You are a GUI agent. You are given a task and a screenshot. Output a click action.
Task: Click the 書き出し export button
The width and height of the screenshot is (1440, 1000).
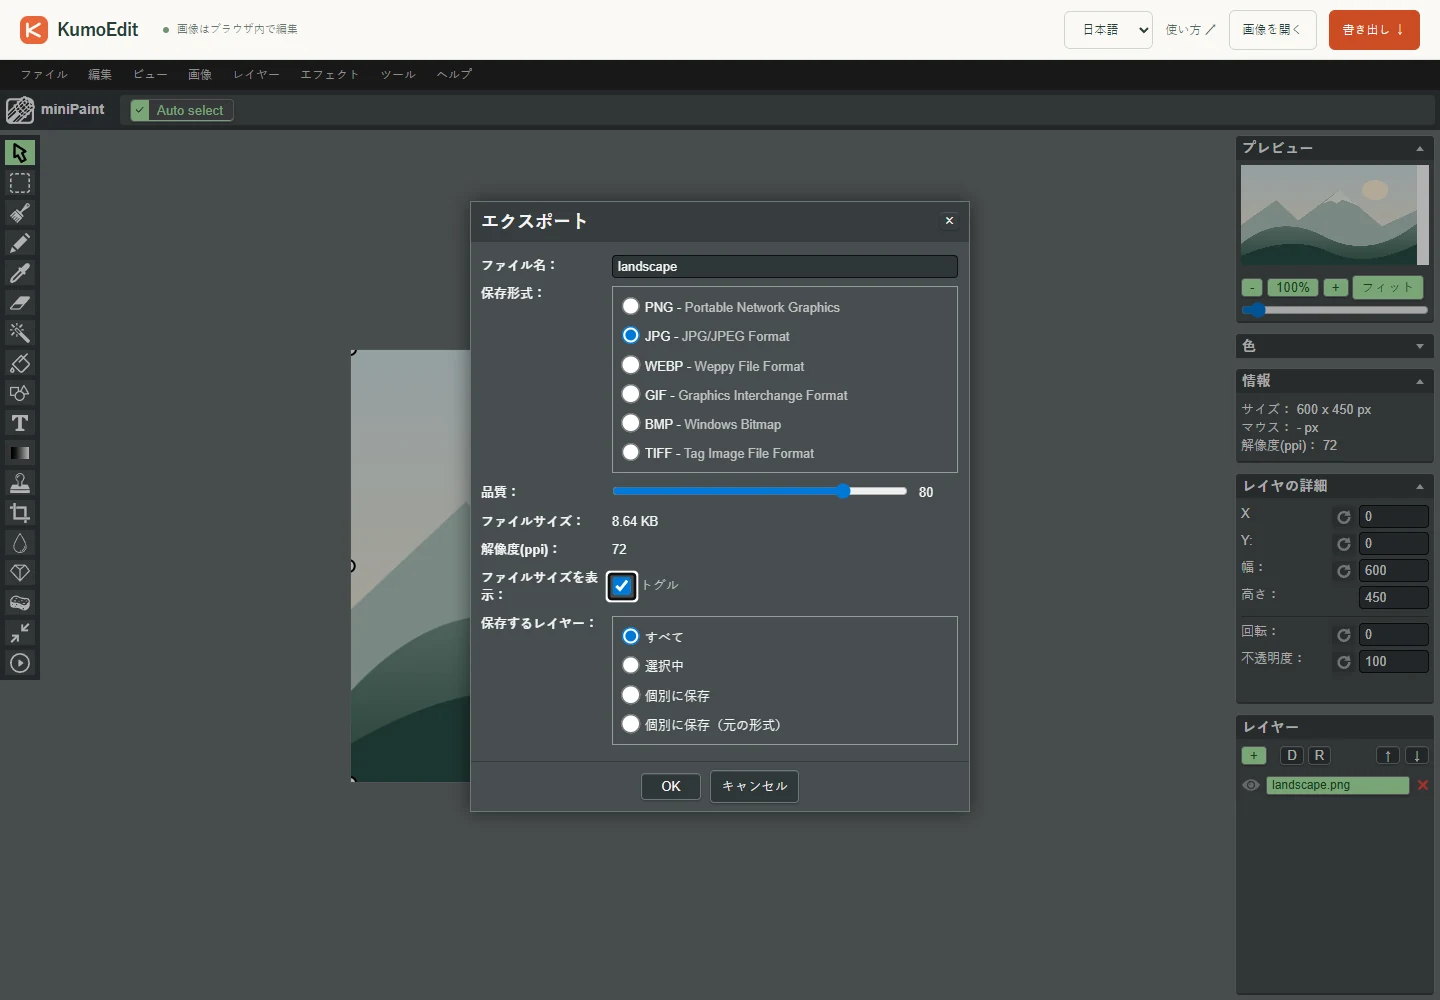pyautogui.click(x=1374, y=30)
